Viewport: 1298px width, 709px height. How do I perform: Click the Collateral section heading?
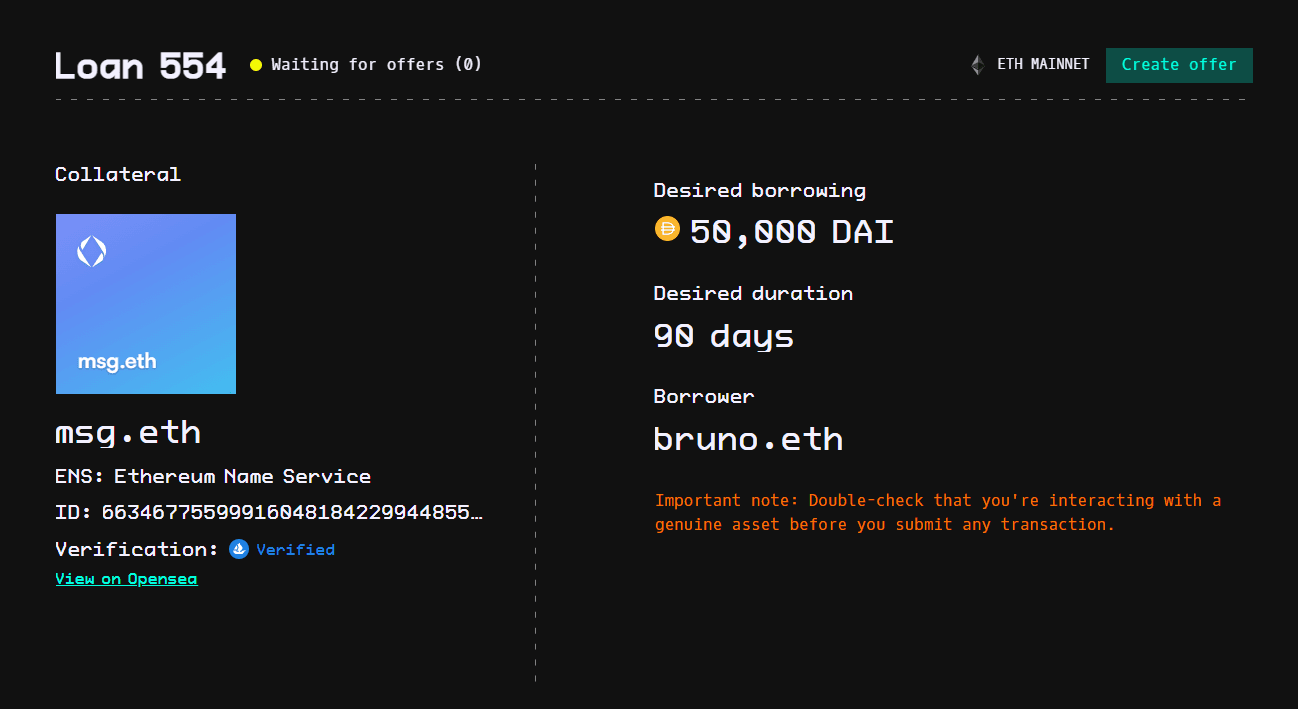click(x=118, y=174)
